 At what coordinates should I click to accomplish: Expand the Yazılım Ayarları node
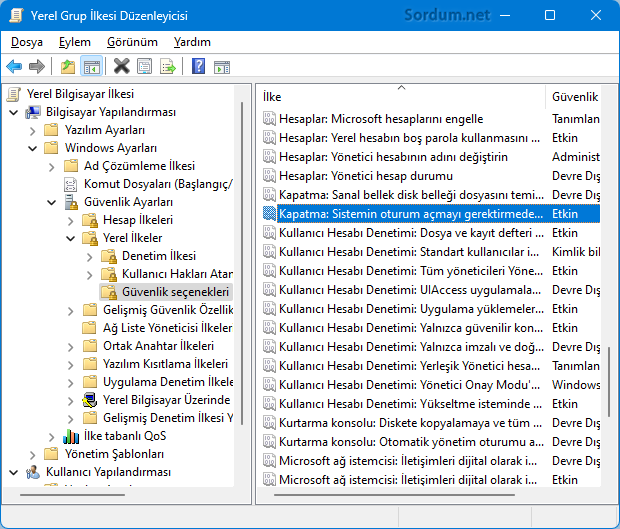[32, 130]
